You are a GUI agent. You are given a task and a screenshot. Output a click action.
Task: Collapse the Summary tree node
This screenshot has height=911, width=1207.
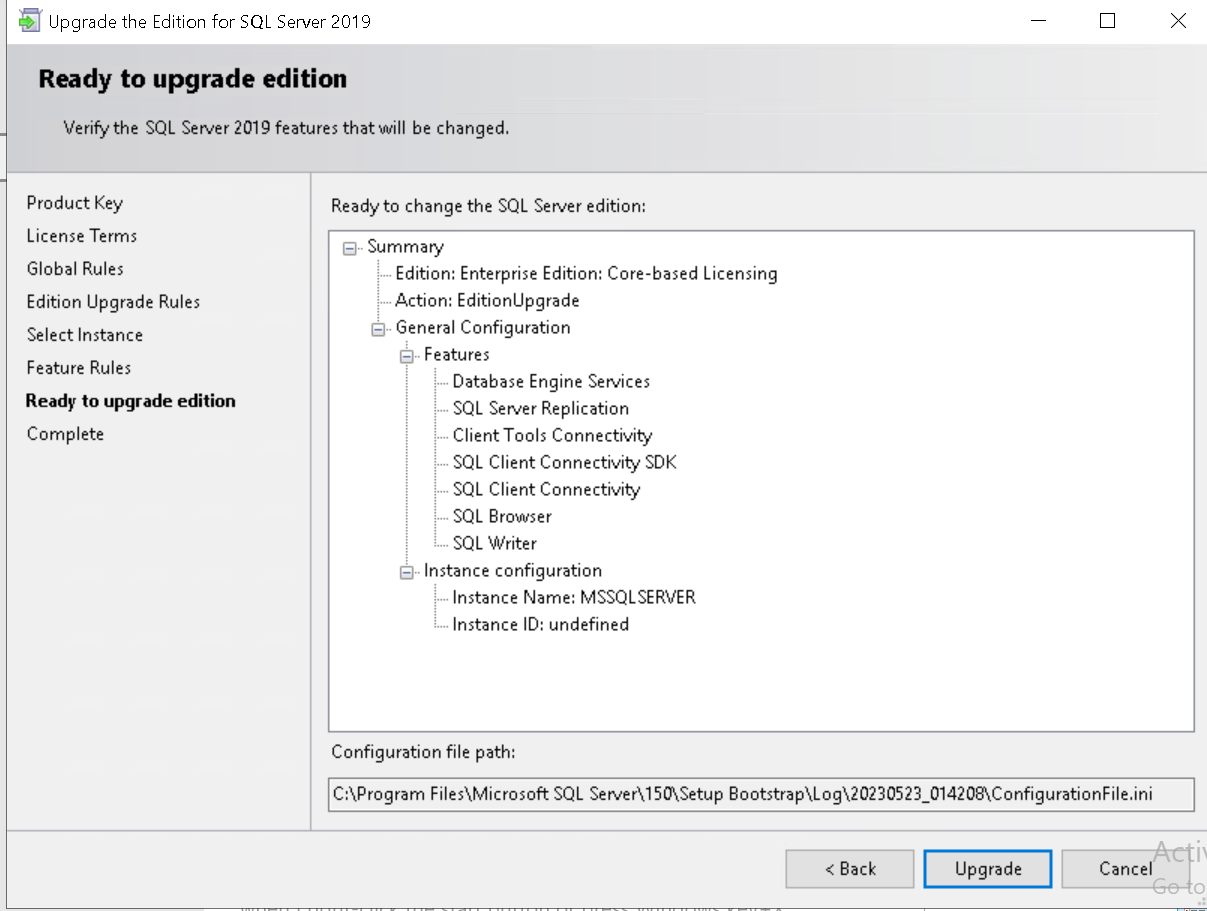pyautogui.click(x=350, y=247)
